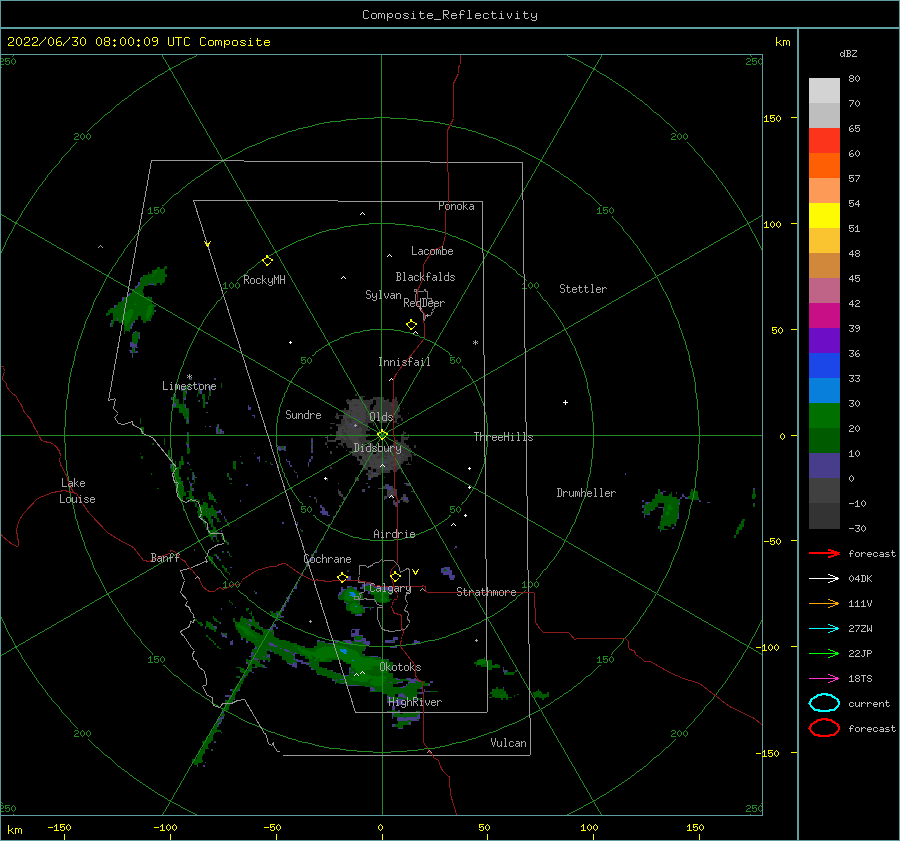The width and height of the screenshot is (900, 841).
Task: Select the orange 111V arrow icon
Action: pyautogui.click(x=824, y=603)
